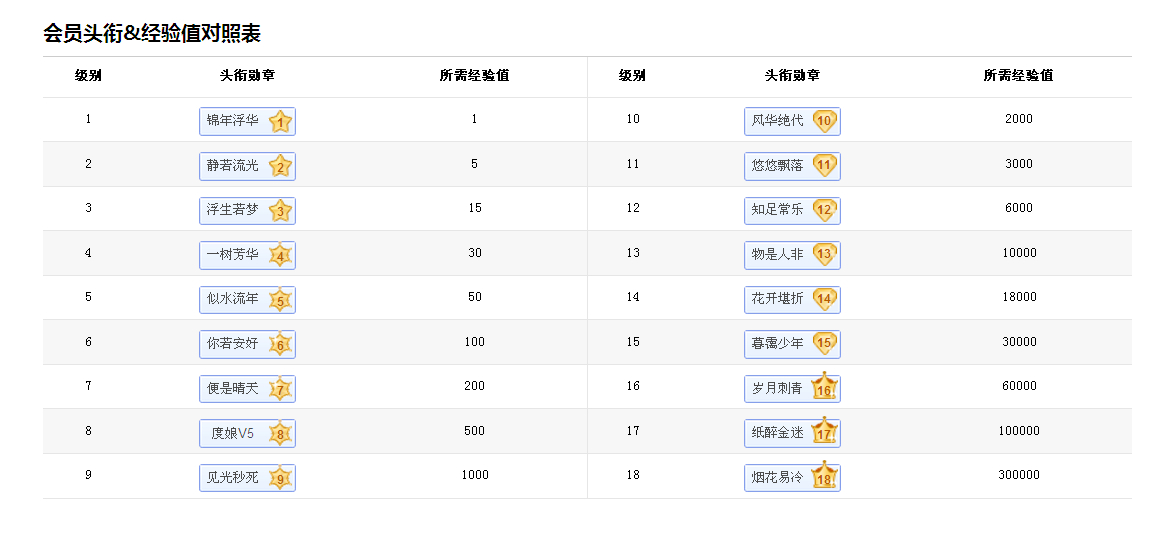Click the level 16 crown star icon
Image resolution: width=1163 pixels, height=550 pixels.
point(824,388)
